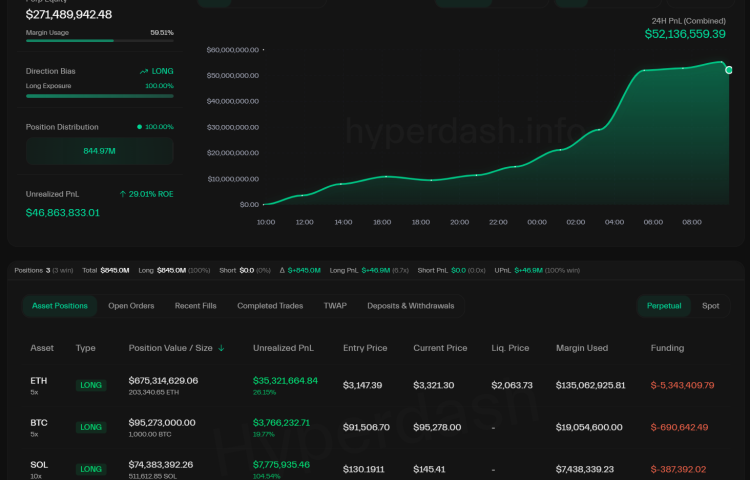The height and width of the screenshot is (480, 750).
Task: Click the LONG badge in the ETH row
Action: click(91, 385)
